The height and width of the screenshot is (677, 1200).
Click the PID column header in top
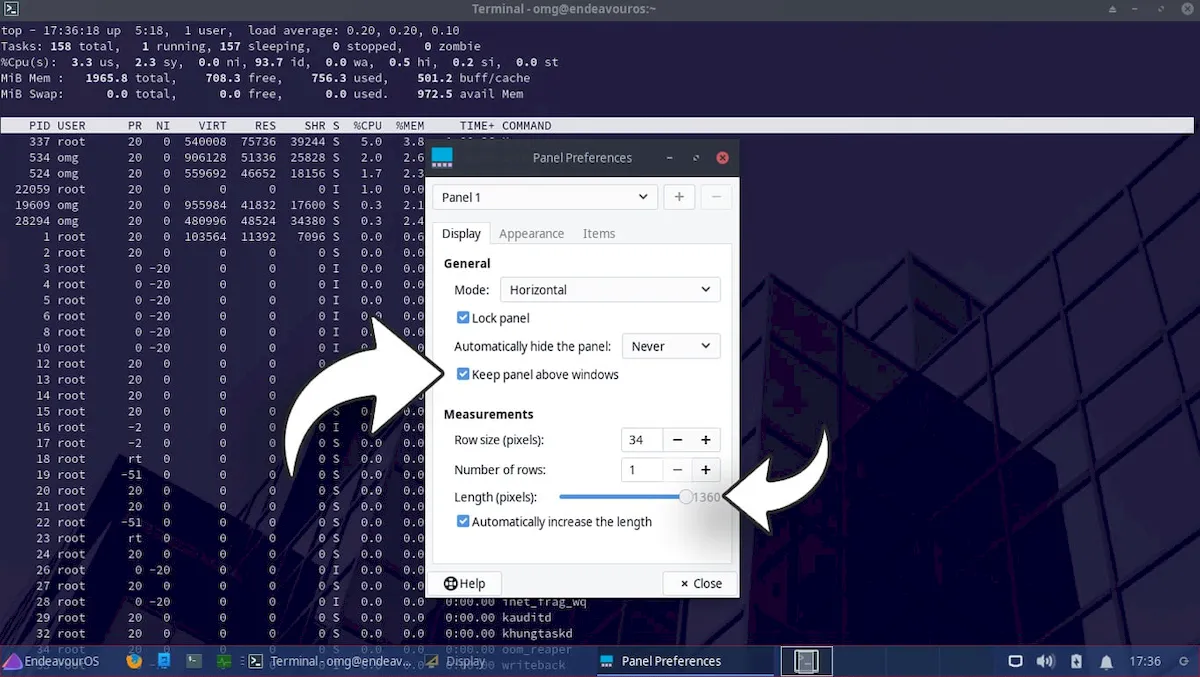pos(39,126)
